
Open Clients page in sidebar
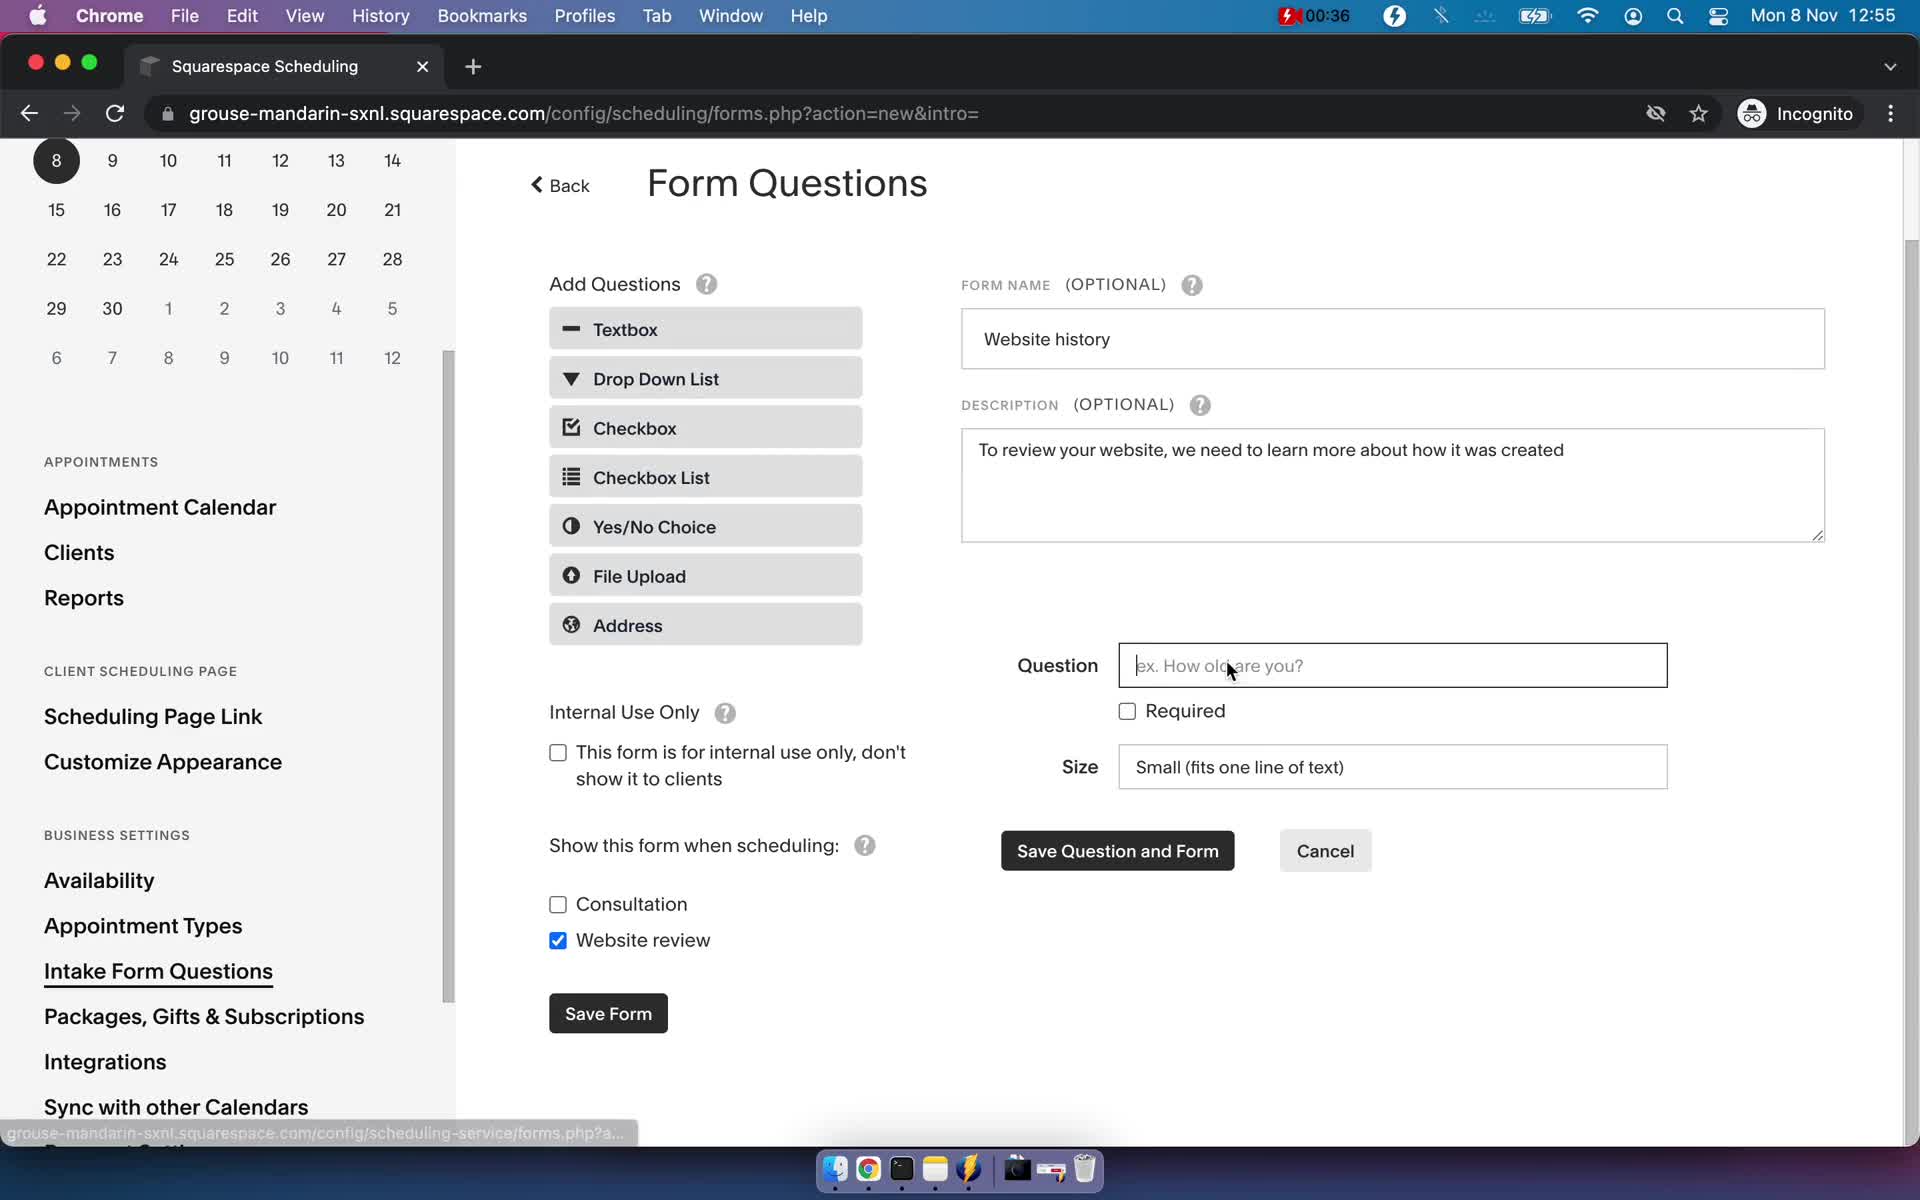point(79,552)
